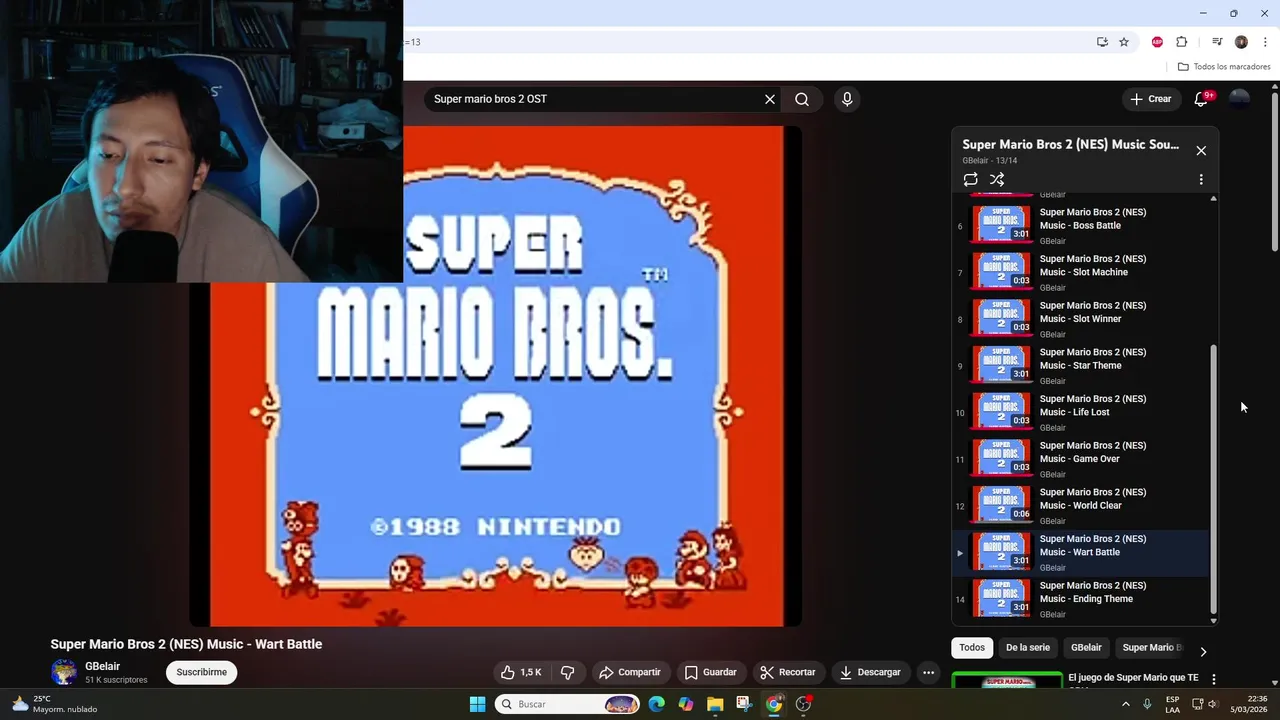This screenshot has width=1280, height=720.
Task: Switch to Chrome in the taskbar
Action: point(774,704)
